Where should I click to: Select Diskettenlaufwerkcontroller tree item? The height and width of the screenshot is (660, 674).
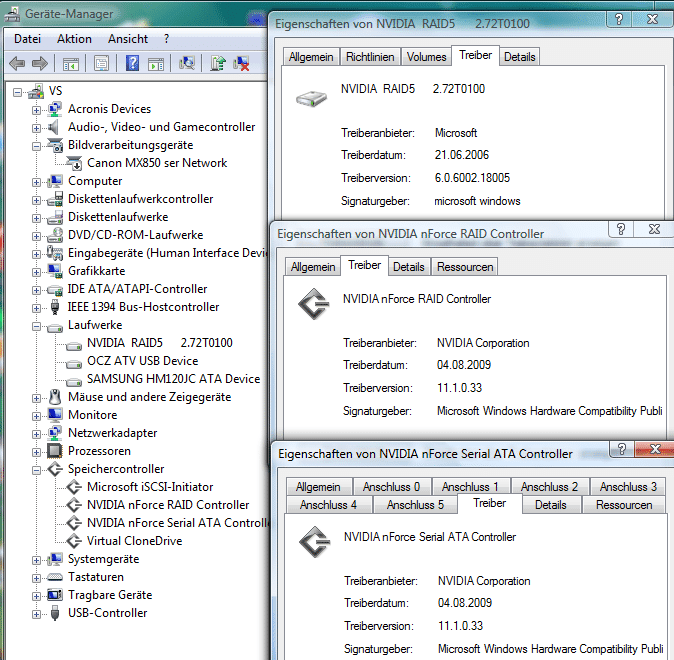click(x=141, y=199)
